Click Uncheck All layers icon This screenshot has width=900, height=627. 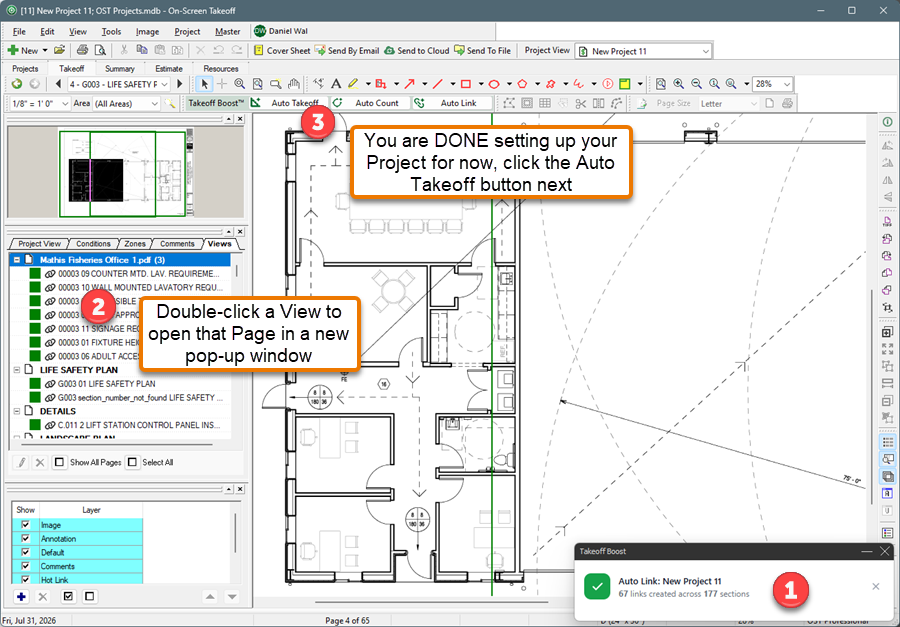coord(90,597)
